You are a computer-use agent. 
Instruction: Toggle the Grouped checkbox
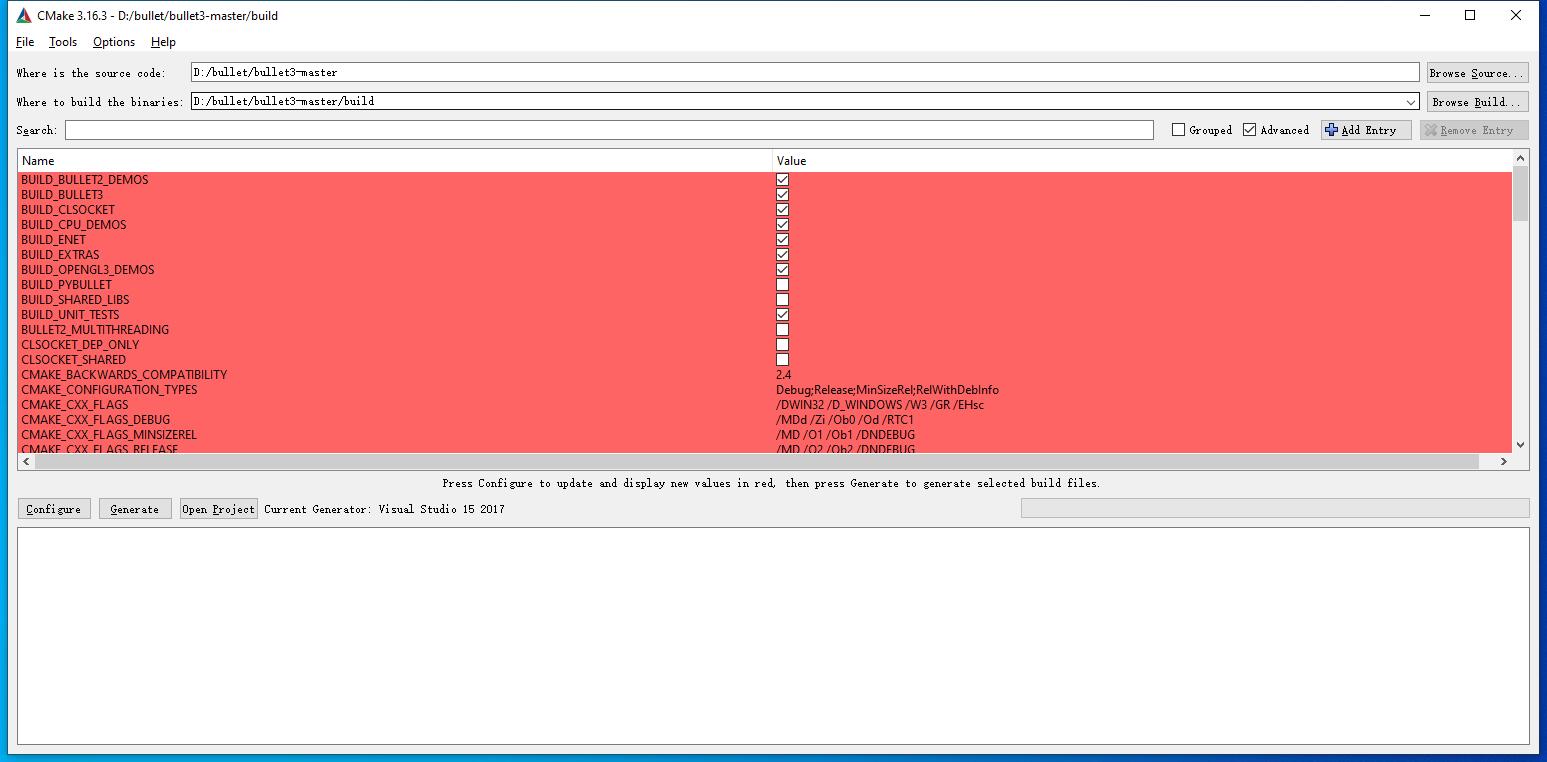tap(1179, 129)
